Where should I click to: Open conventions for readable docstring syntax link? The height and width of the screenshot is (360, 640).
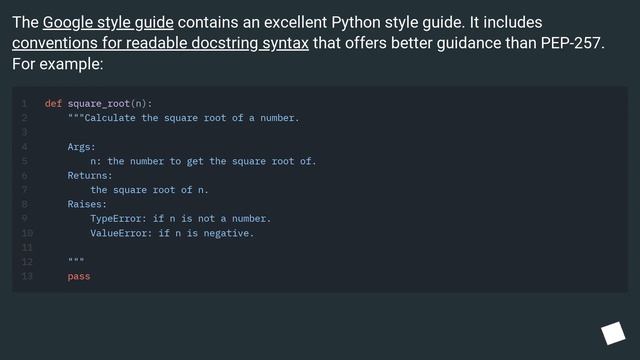click(x=160, y=43)
